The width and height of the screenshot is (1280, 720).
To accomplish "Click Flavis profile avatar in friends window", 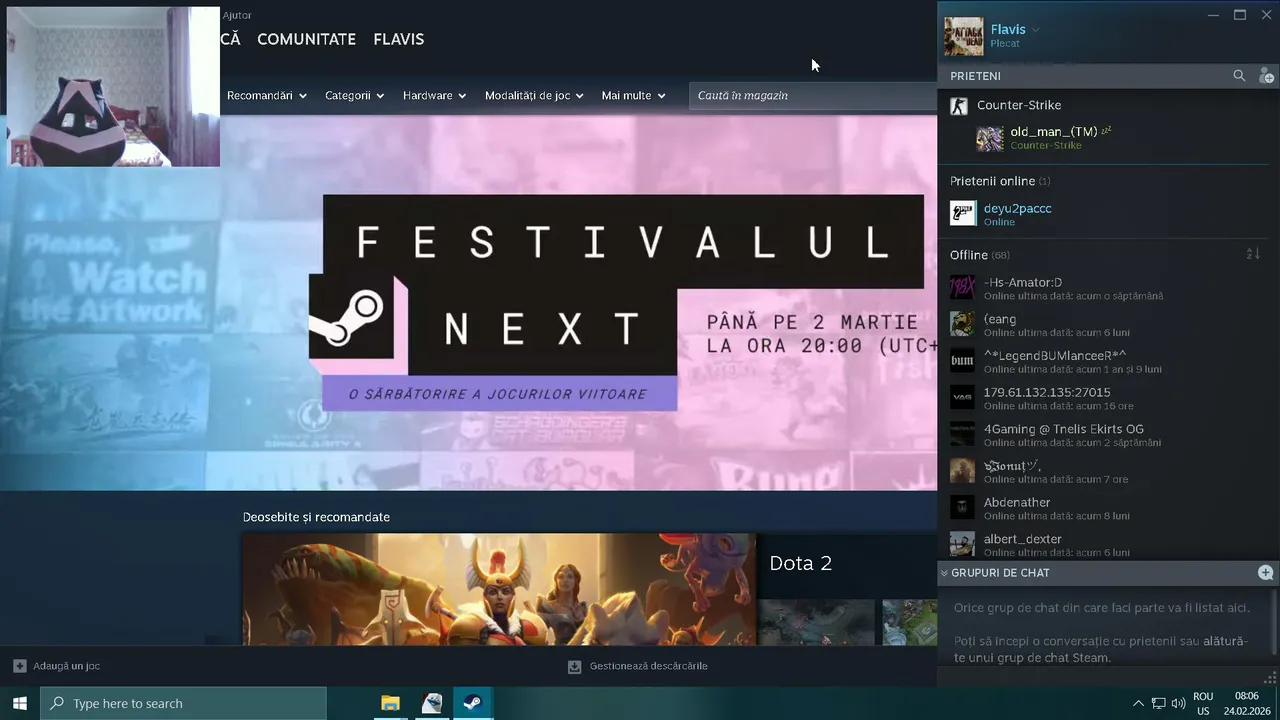I will 964,37.
